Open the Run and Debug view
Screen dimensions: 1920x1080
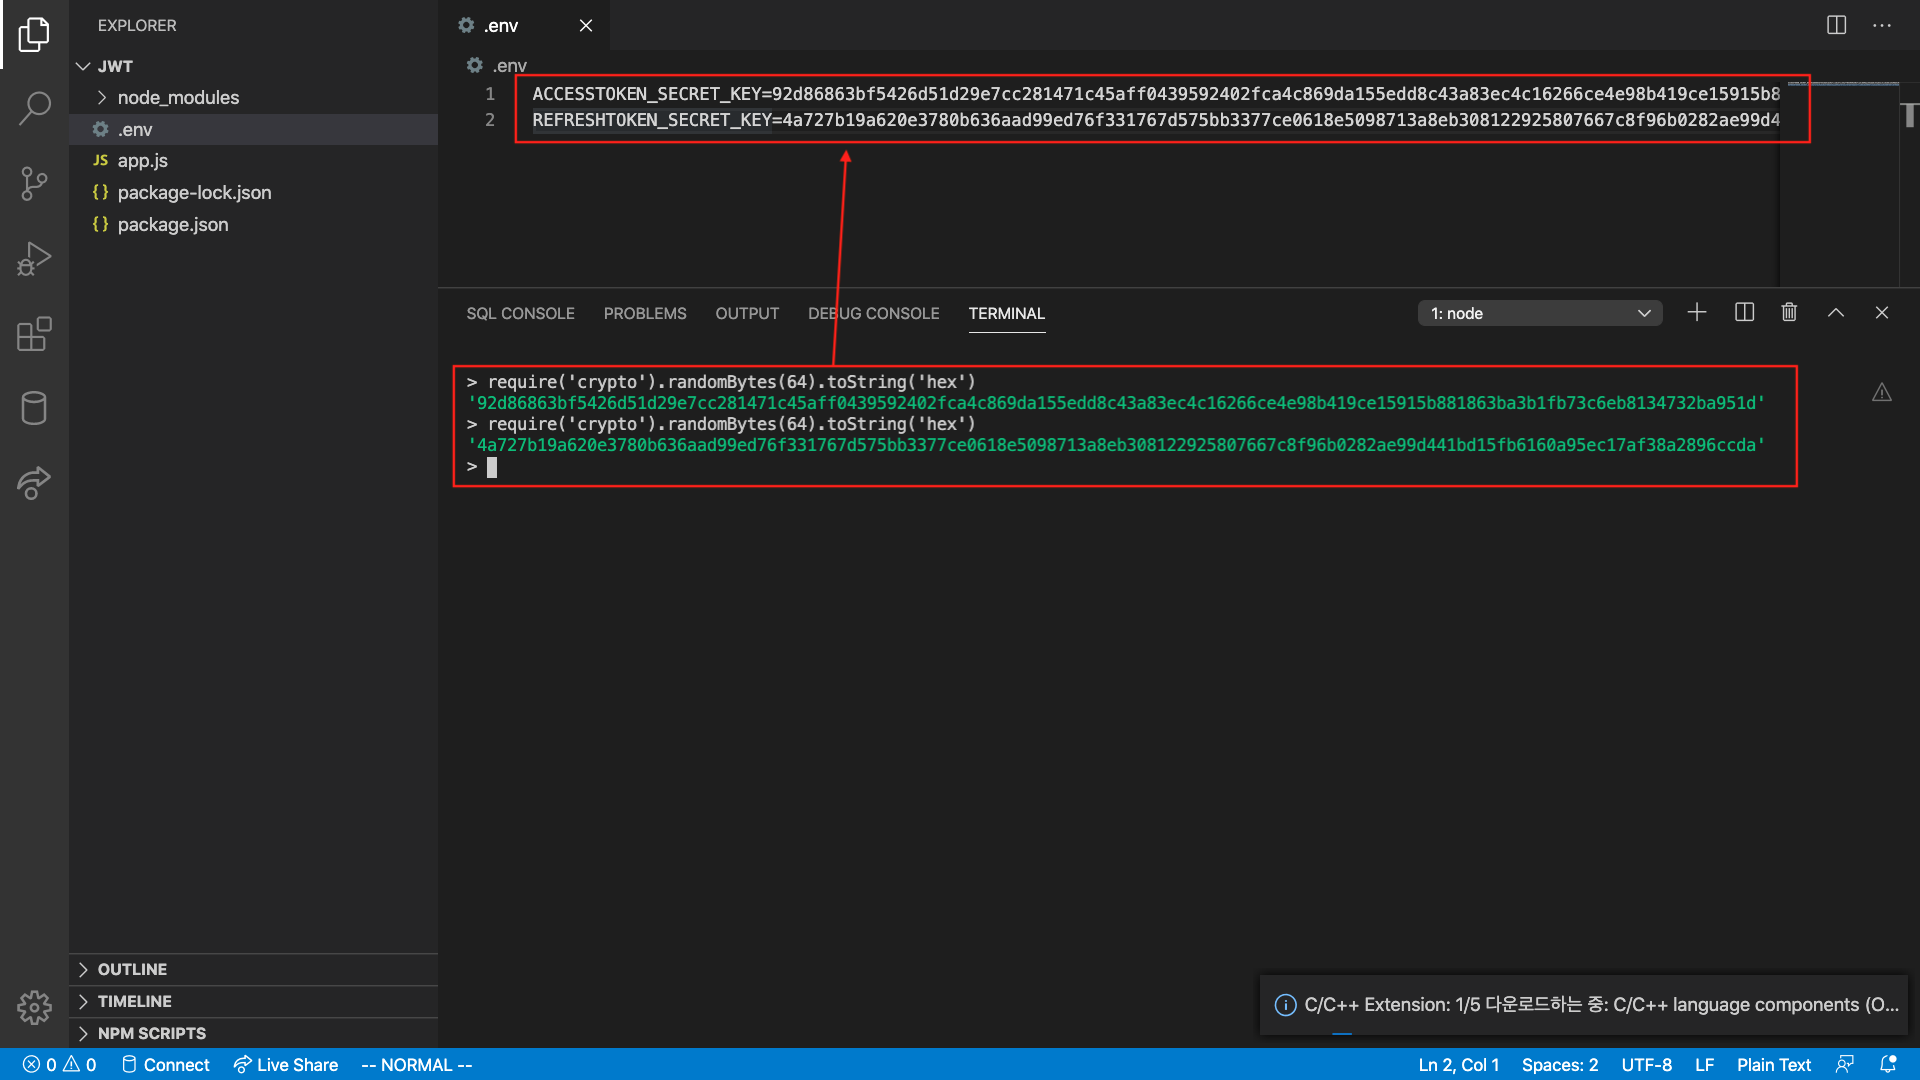click(34, 259)
